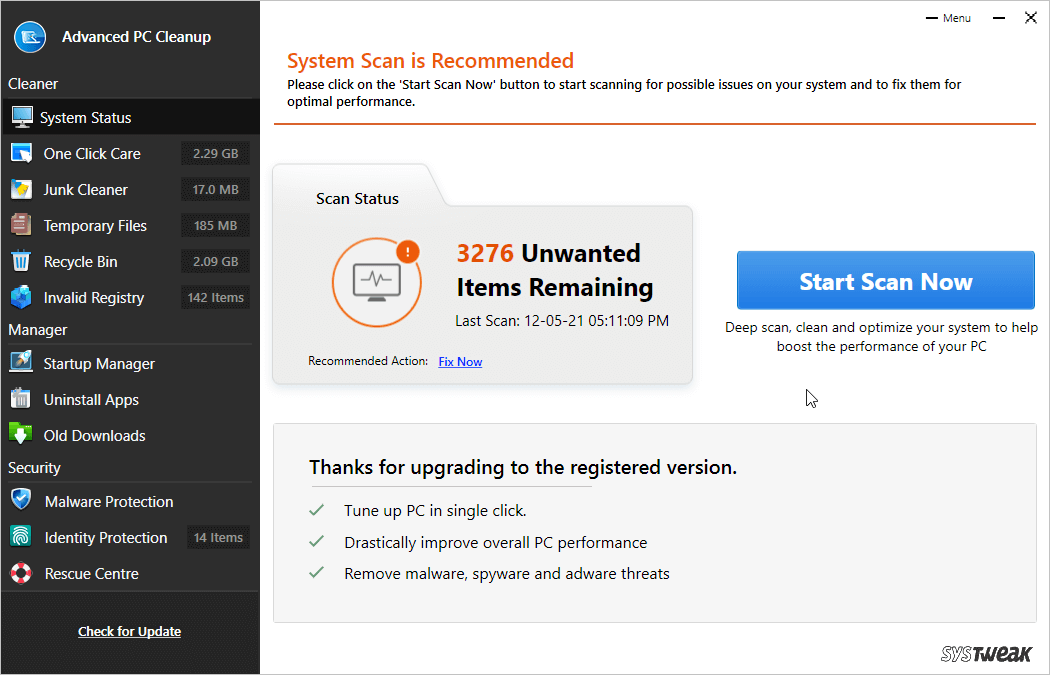
Task: Click the Recycle Bin cleaner icon
Action: [22, 261]
